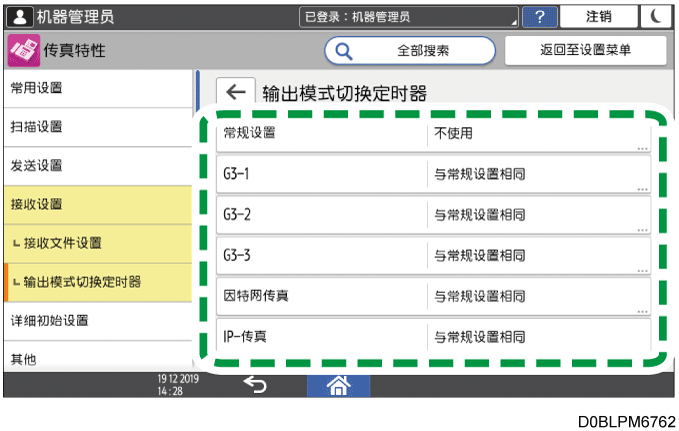
Task: Open IP-传真 setting row
Action: [432, 336]
